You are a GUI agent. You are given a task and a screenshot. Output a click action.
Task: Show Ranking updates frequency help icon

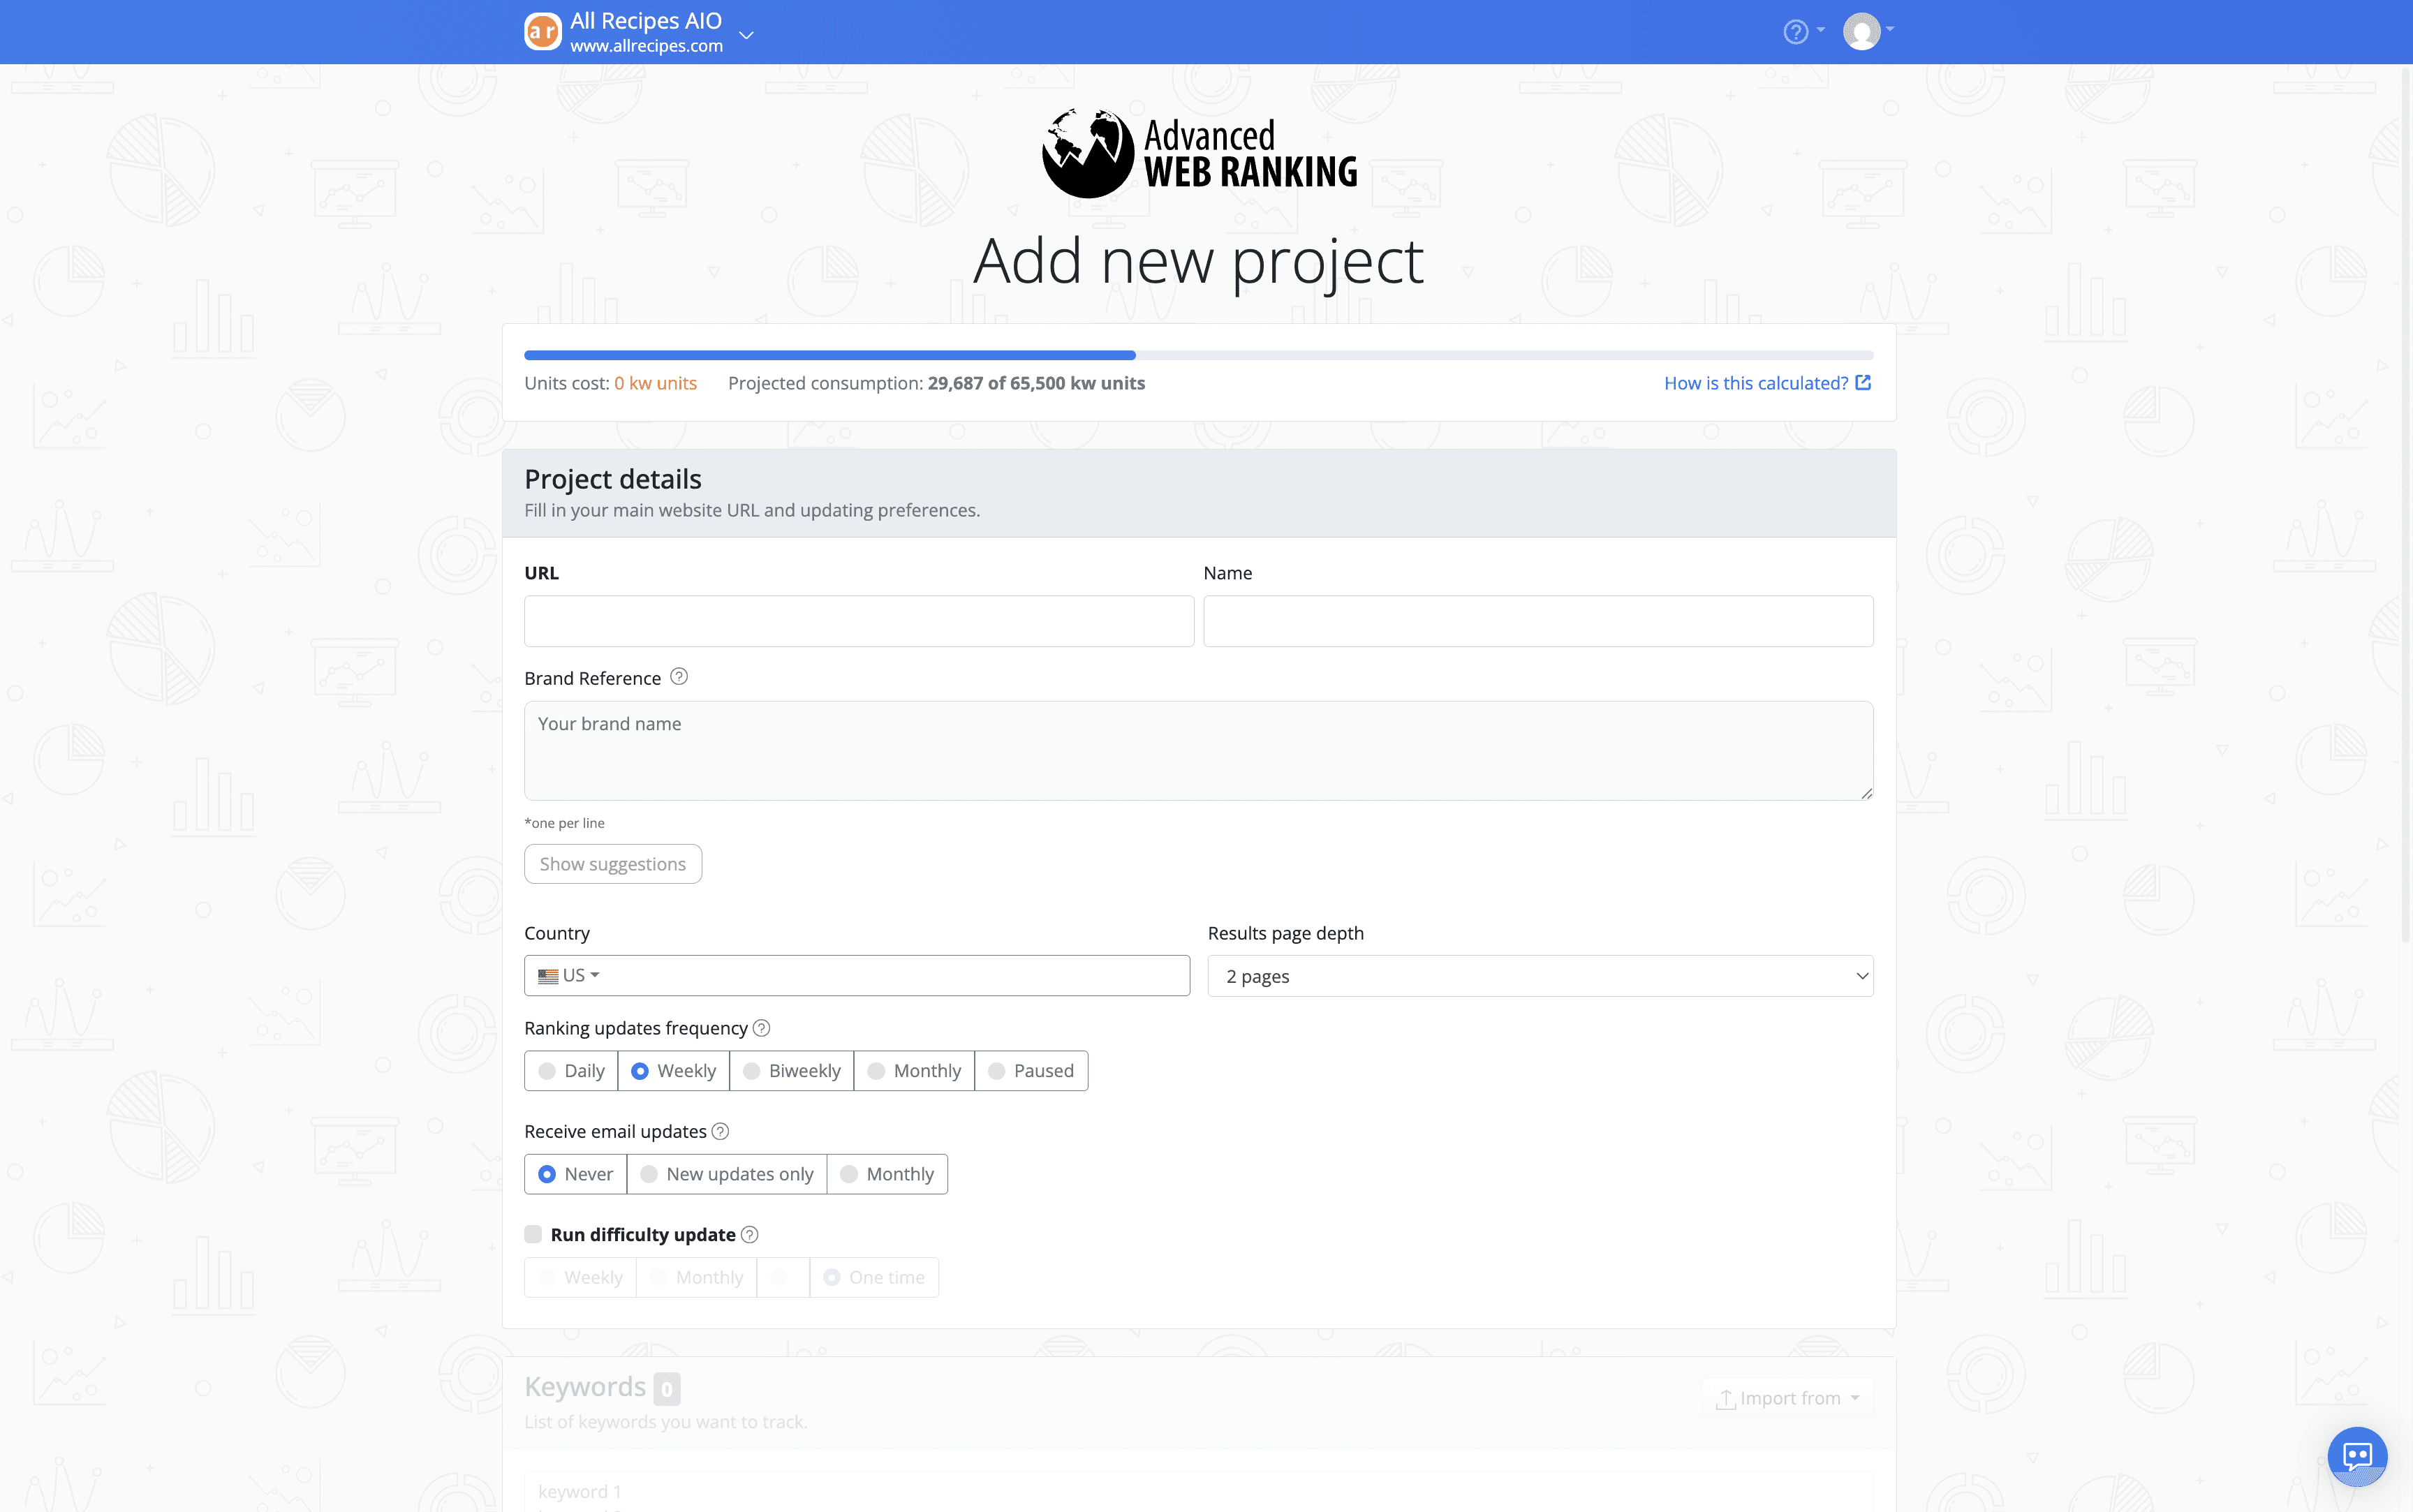pyautogui.click(x=761, y=1028)
